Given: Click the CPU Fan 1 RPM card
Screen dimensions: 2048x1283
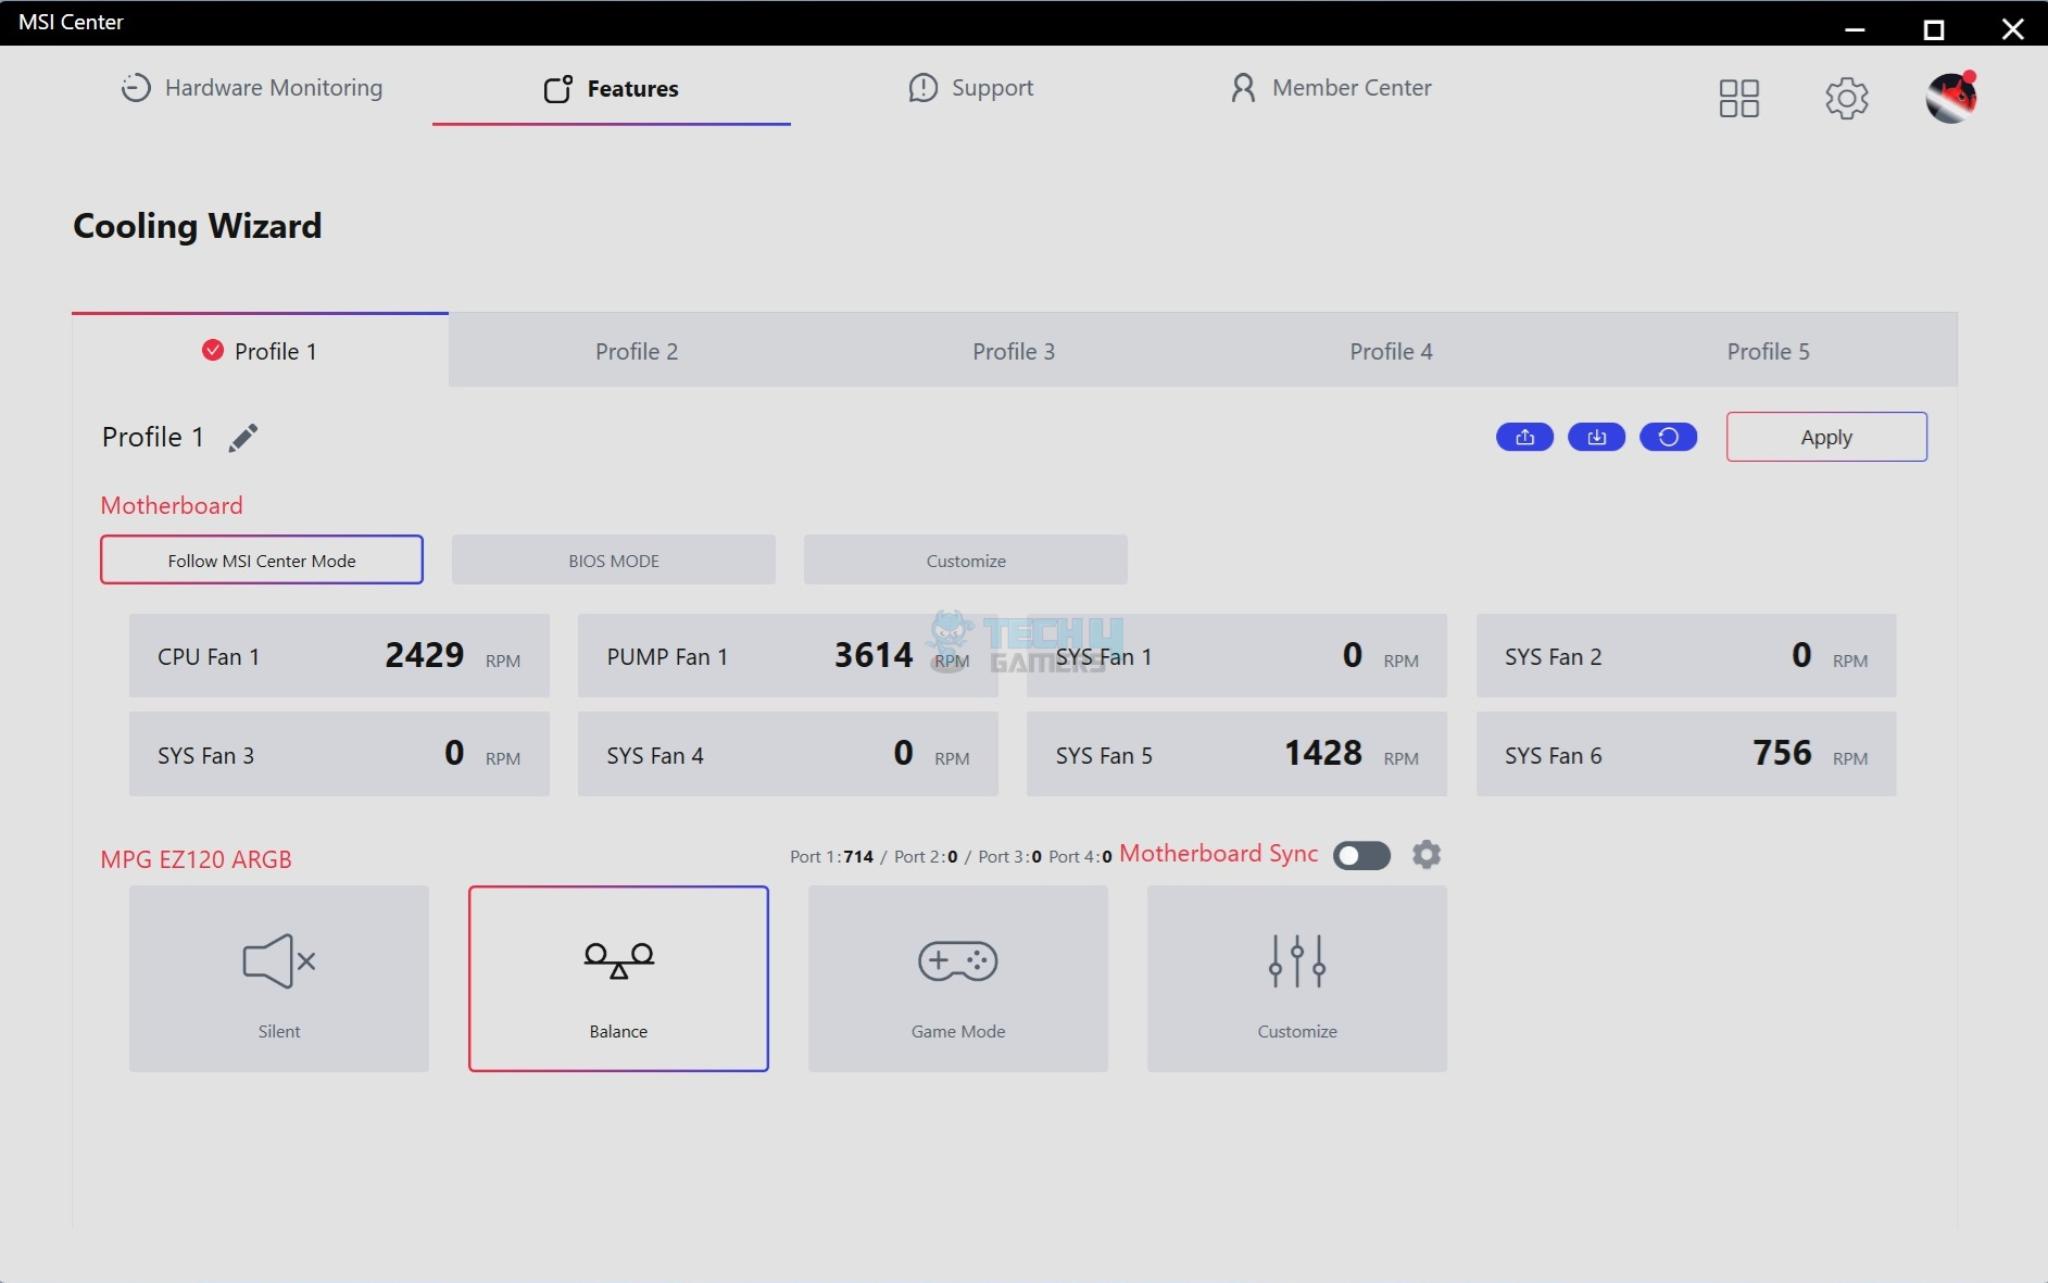Looking at the screenshot, I should pos(339,656).
